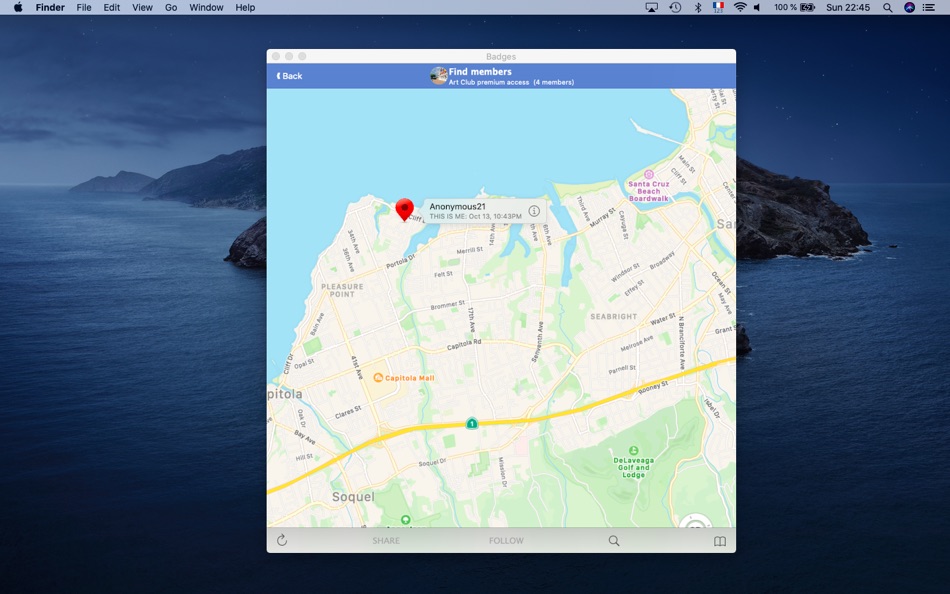Screen dimensions: 950x594
Task: Click the Badges window title bar
Action: tap(501, 56)
